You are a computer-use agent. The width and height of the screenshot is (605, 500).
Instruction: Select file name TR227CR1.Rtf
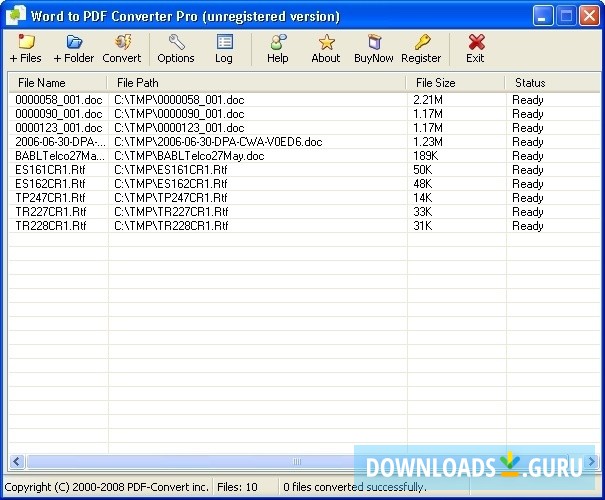point(51,212)
